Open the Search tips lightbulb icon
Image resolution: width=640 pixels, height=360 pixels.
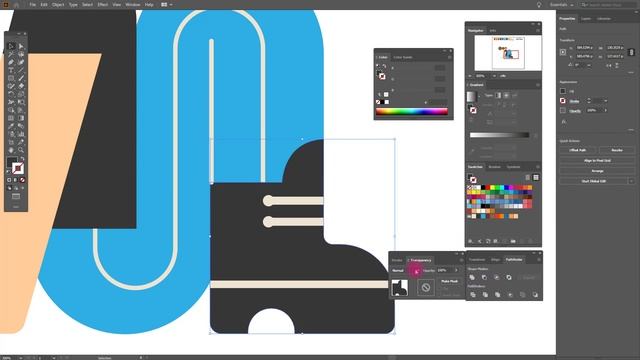pos(539,4)
